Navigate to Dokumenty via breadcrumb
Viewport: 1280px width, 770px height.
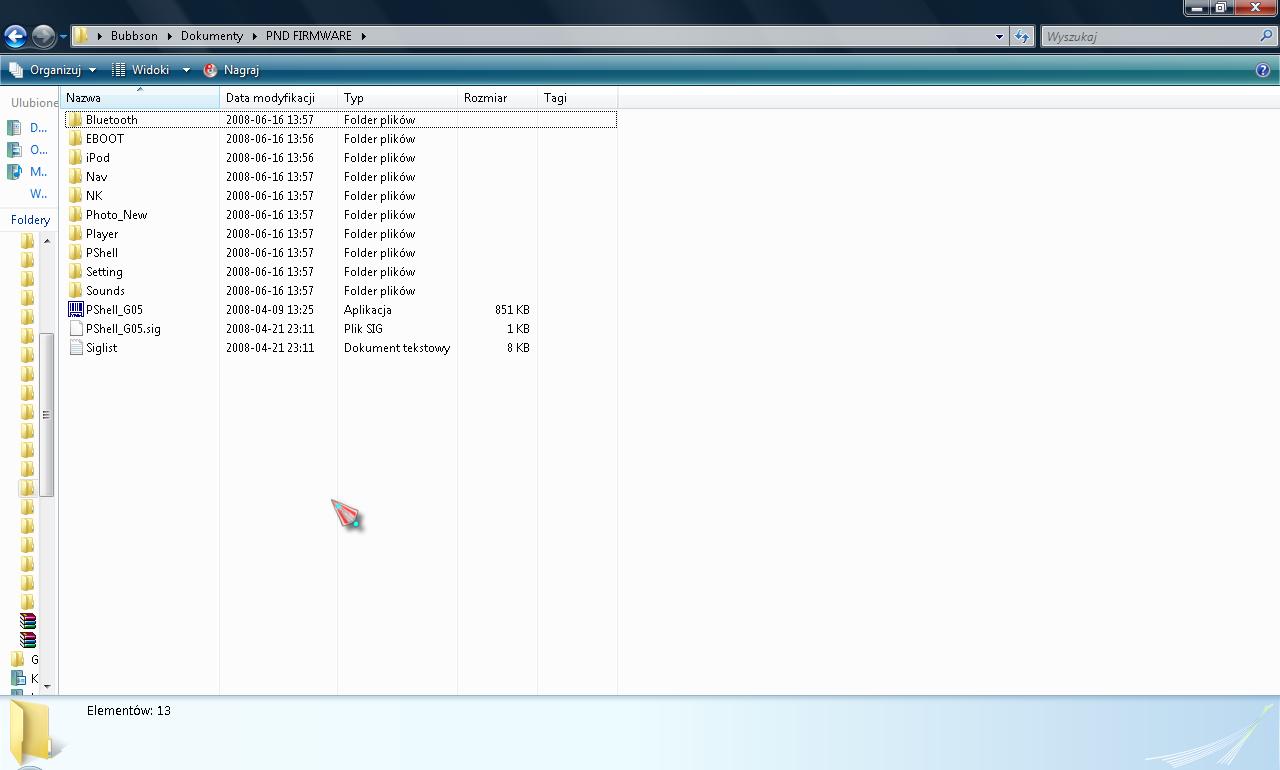point(211,35)
